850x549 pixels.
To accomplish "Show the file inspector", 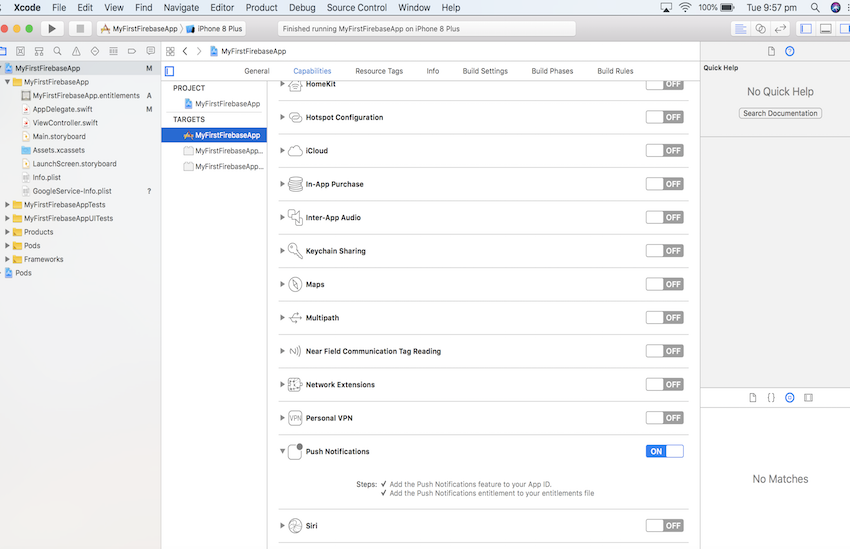I will click(771, 51).
